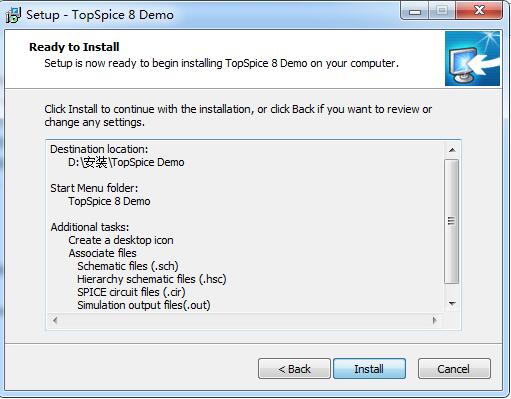The width and height of the screenshot is (511, 399).
Task: Select the Start Menu folder 'TopSpice 8 Demo' line
Action: (109, 201)
